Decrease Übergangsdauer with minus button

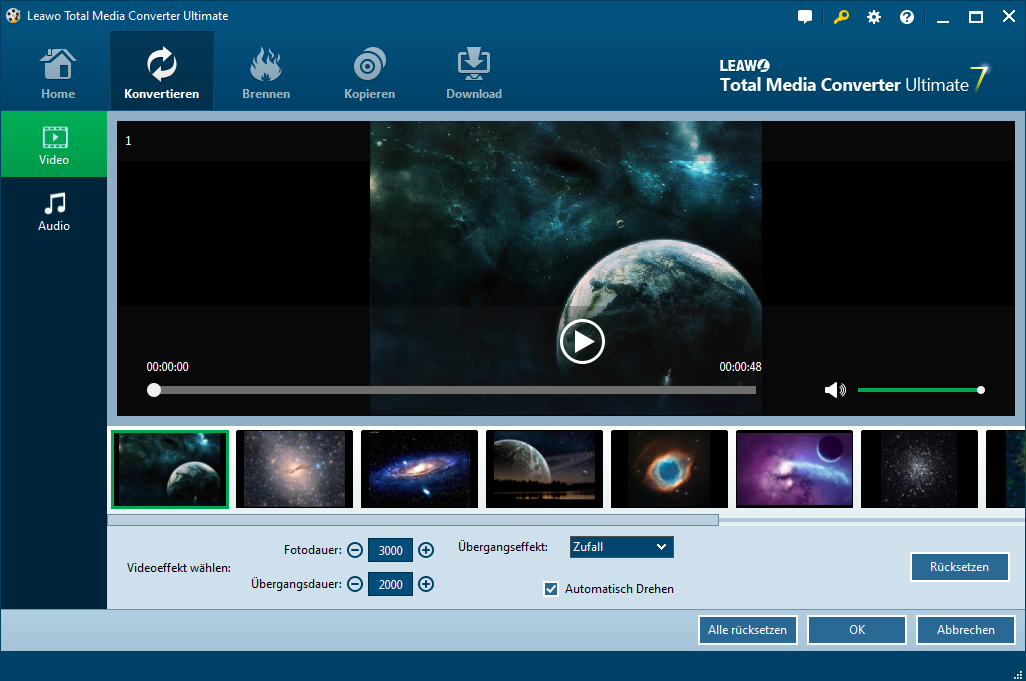(x=355, y=584)
